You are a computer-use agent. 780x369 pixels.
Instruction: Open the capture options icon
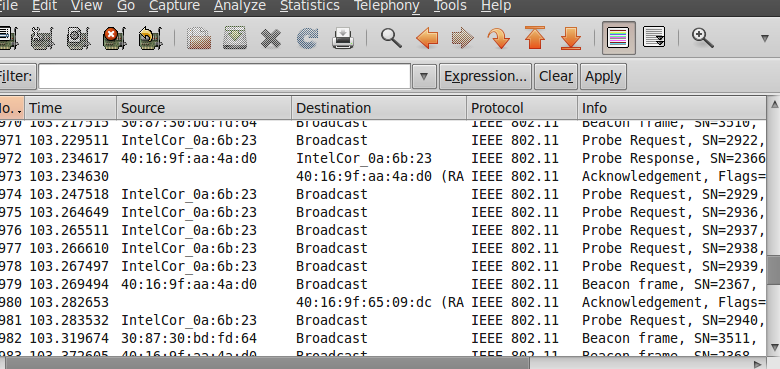point(42,38)
